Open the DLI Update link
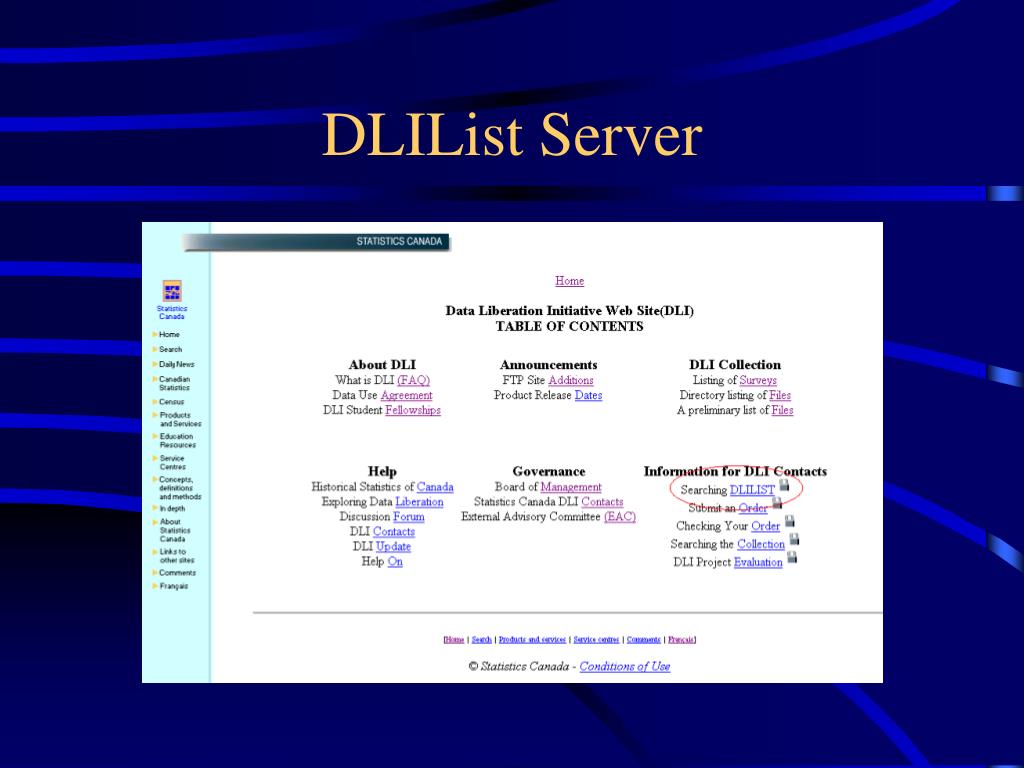Image resolution: width=1024 pixels, height=768 pixels. coord(393,547)
